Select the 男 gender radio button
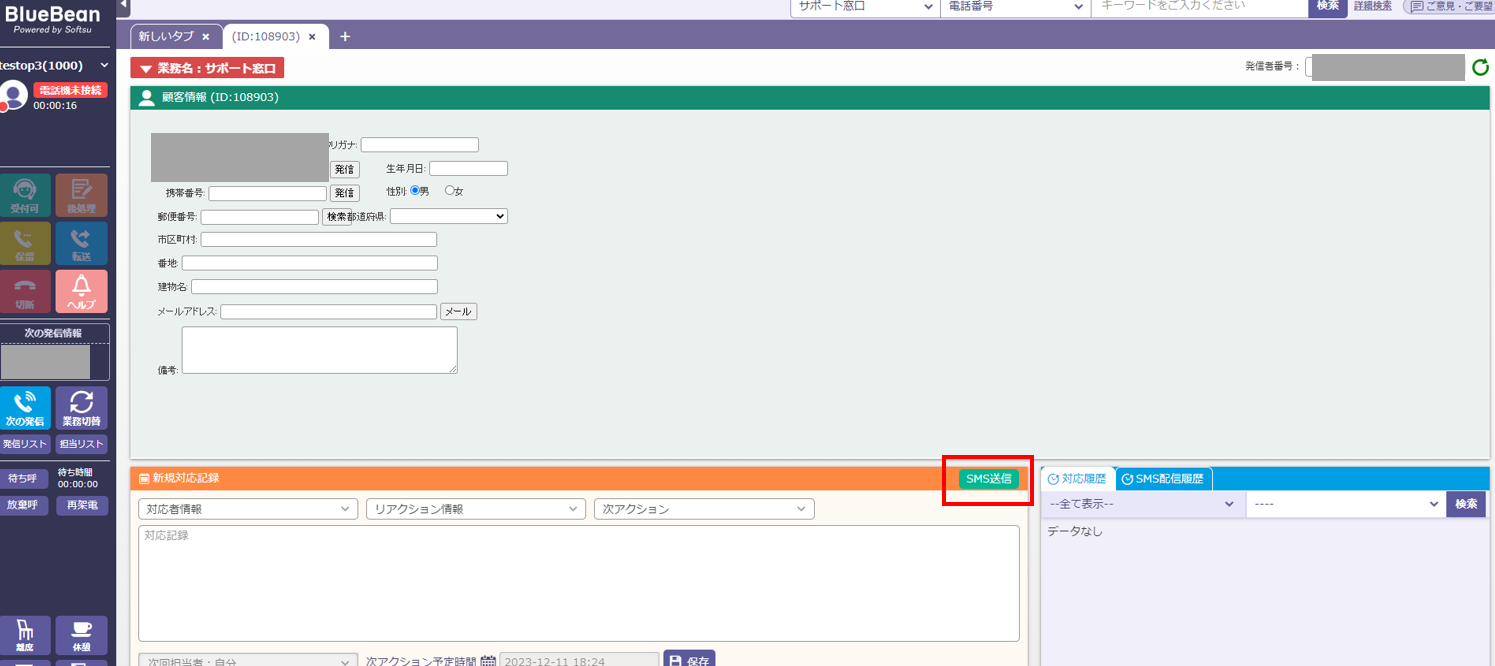Viewport: 1495px width, 666px height. click(x=416, y=191)
